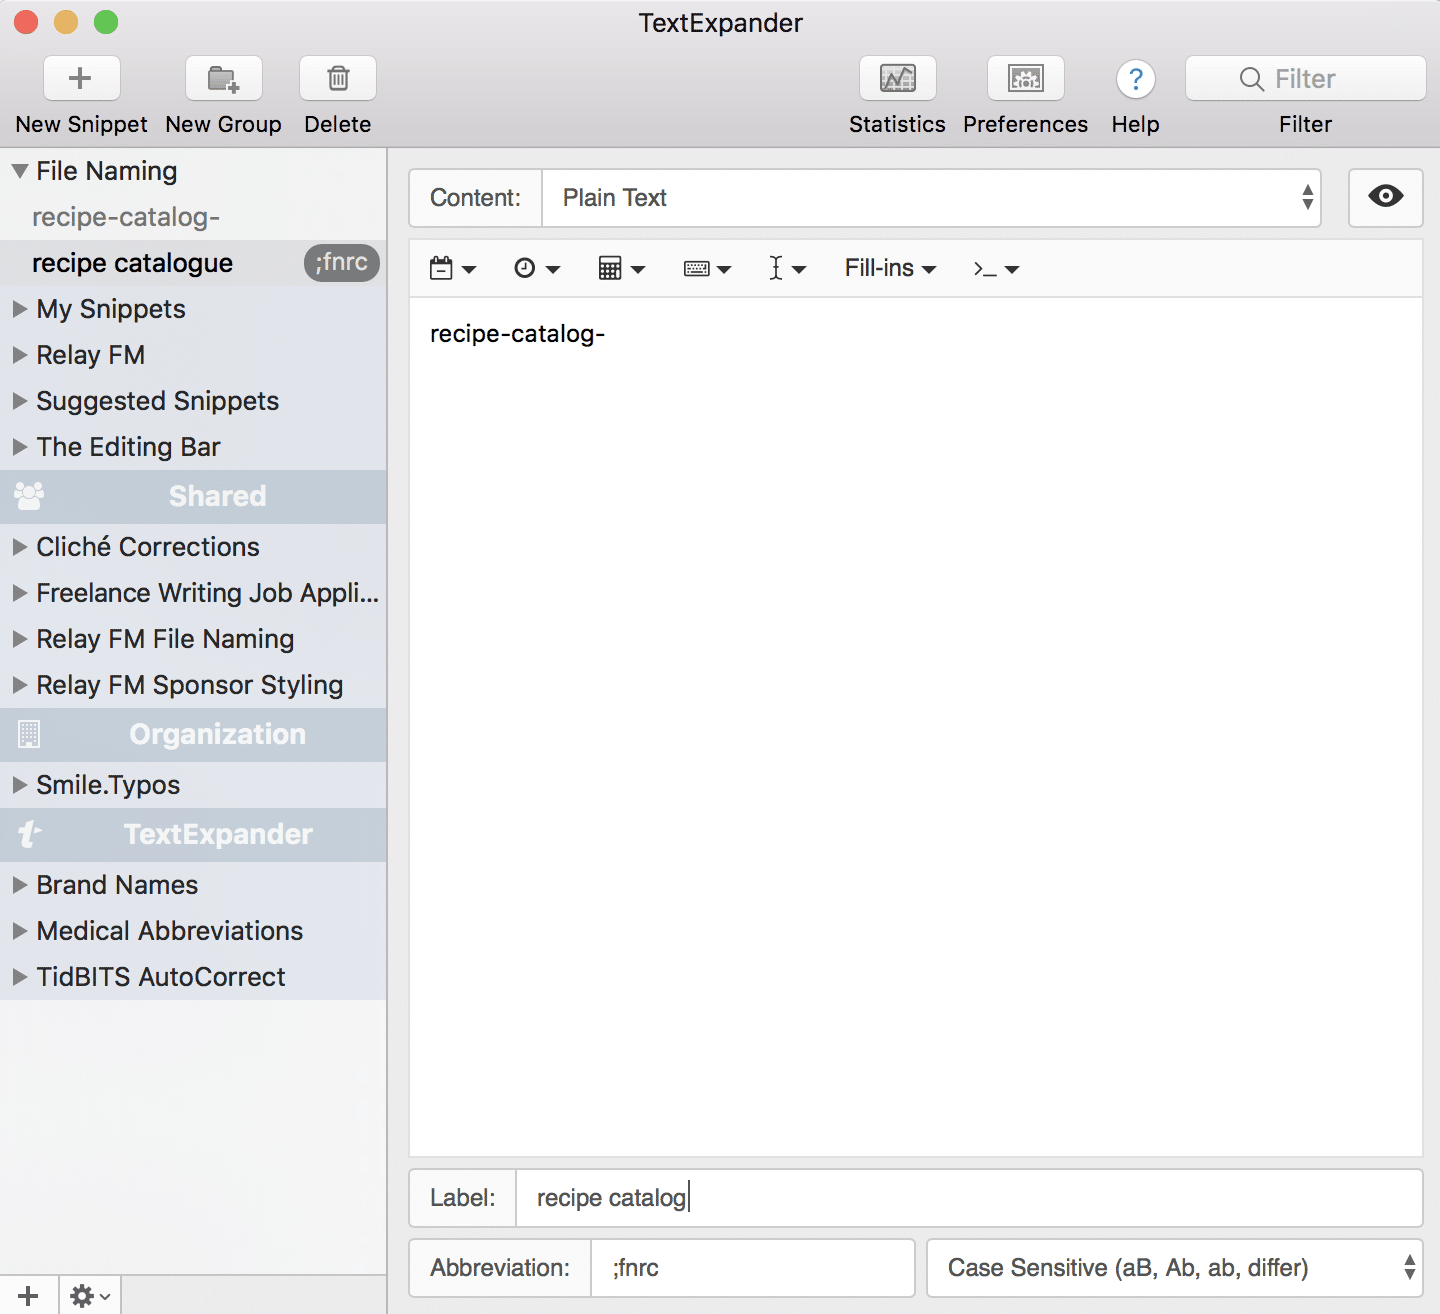This screenshot has width=1440, height=1314.
Task: Click inside the snippet content editor
Action: (915, 726)
